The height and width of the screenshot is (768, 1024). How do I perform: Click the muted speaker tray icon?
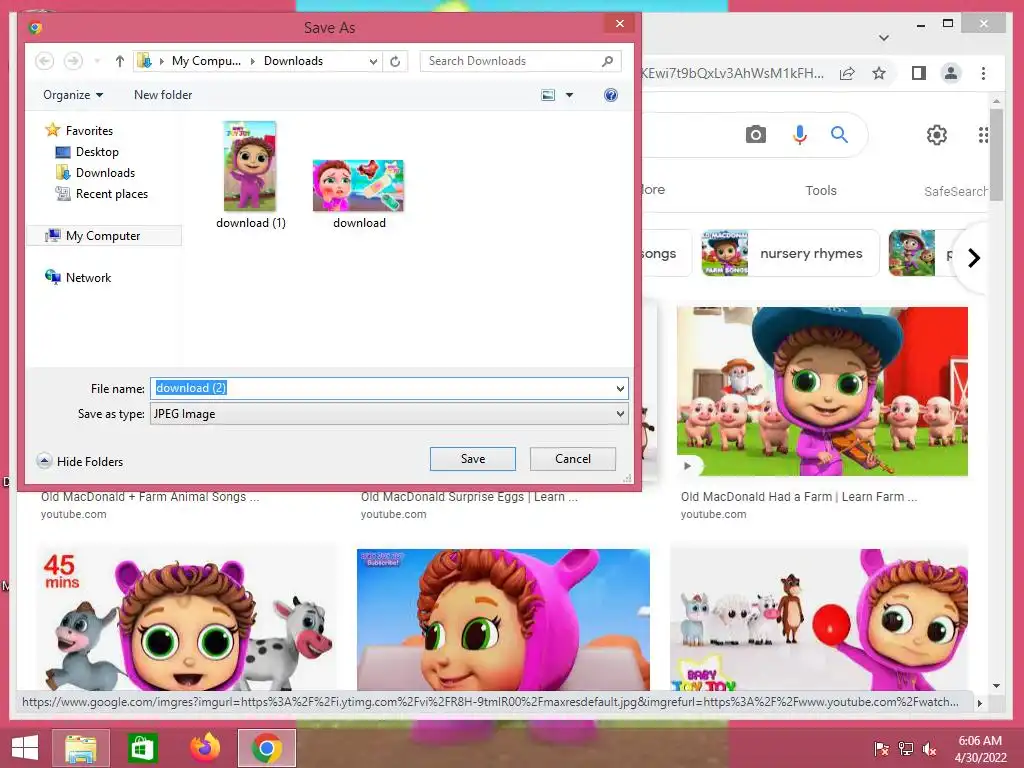point(929,748)
